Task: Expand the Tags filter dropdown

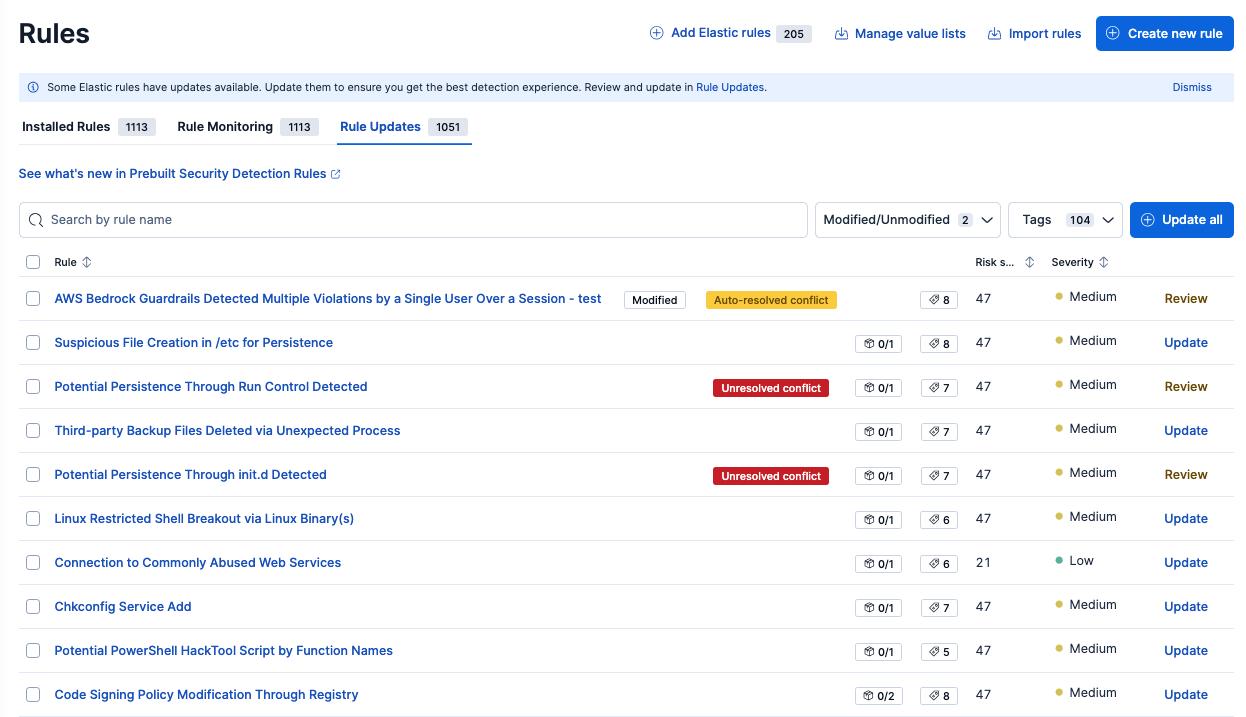Action: [x=1065, y=220]
